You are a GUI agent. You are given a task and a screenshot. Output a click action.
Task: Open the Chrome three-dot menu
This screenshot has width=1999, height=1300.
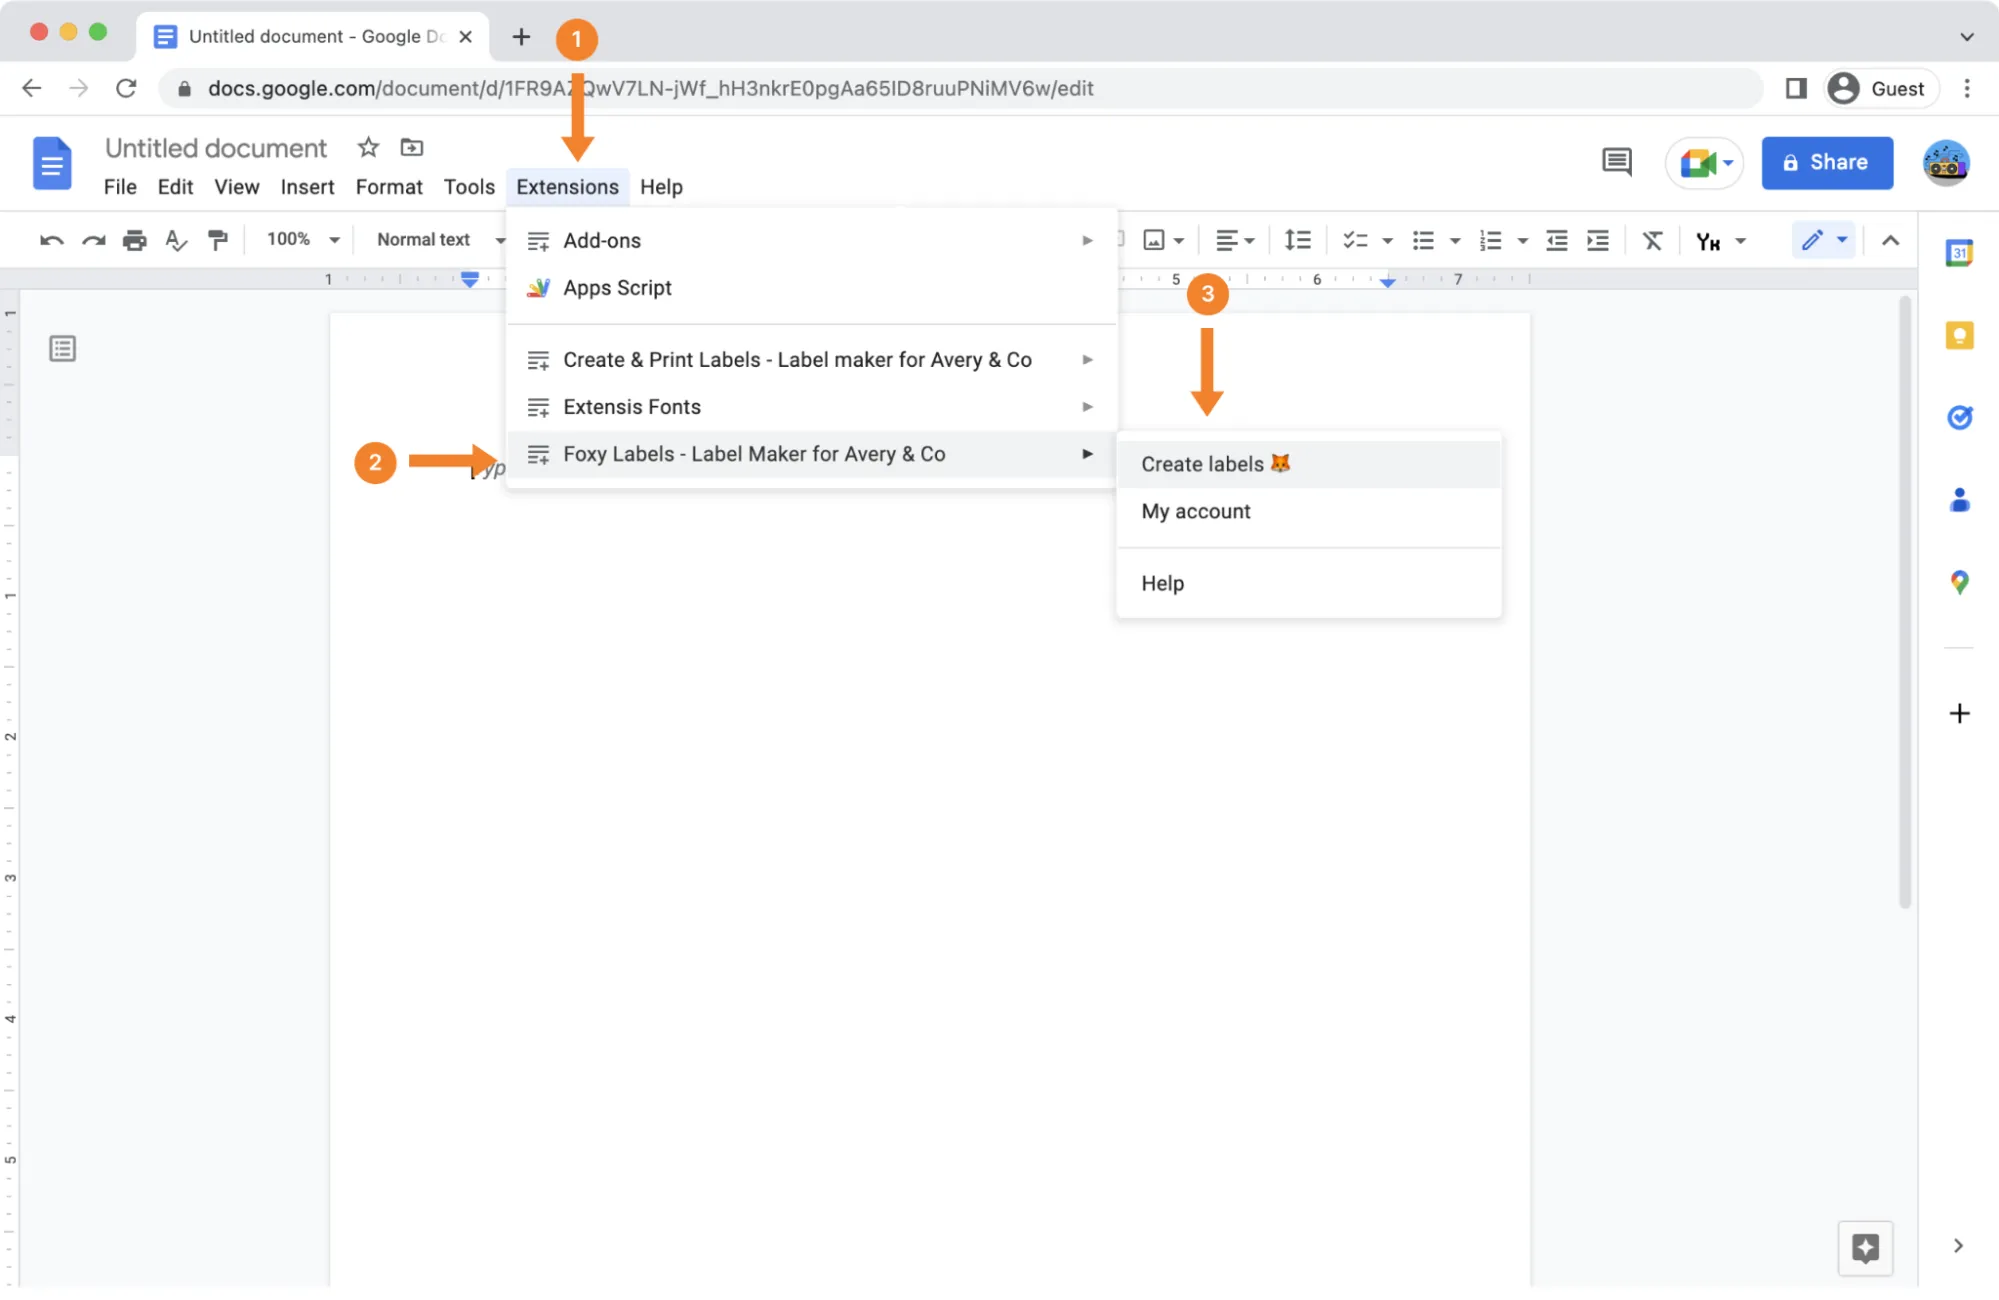[x=1966, y=89]
